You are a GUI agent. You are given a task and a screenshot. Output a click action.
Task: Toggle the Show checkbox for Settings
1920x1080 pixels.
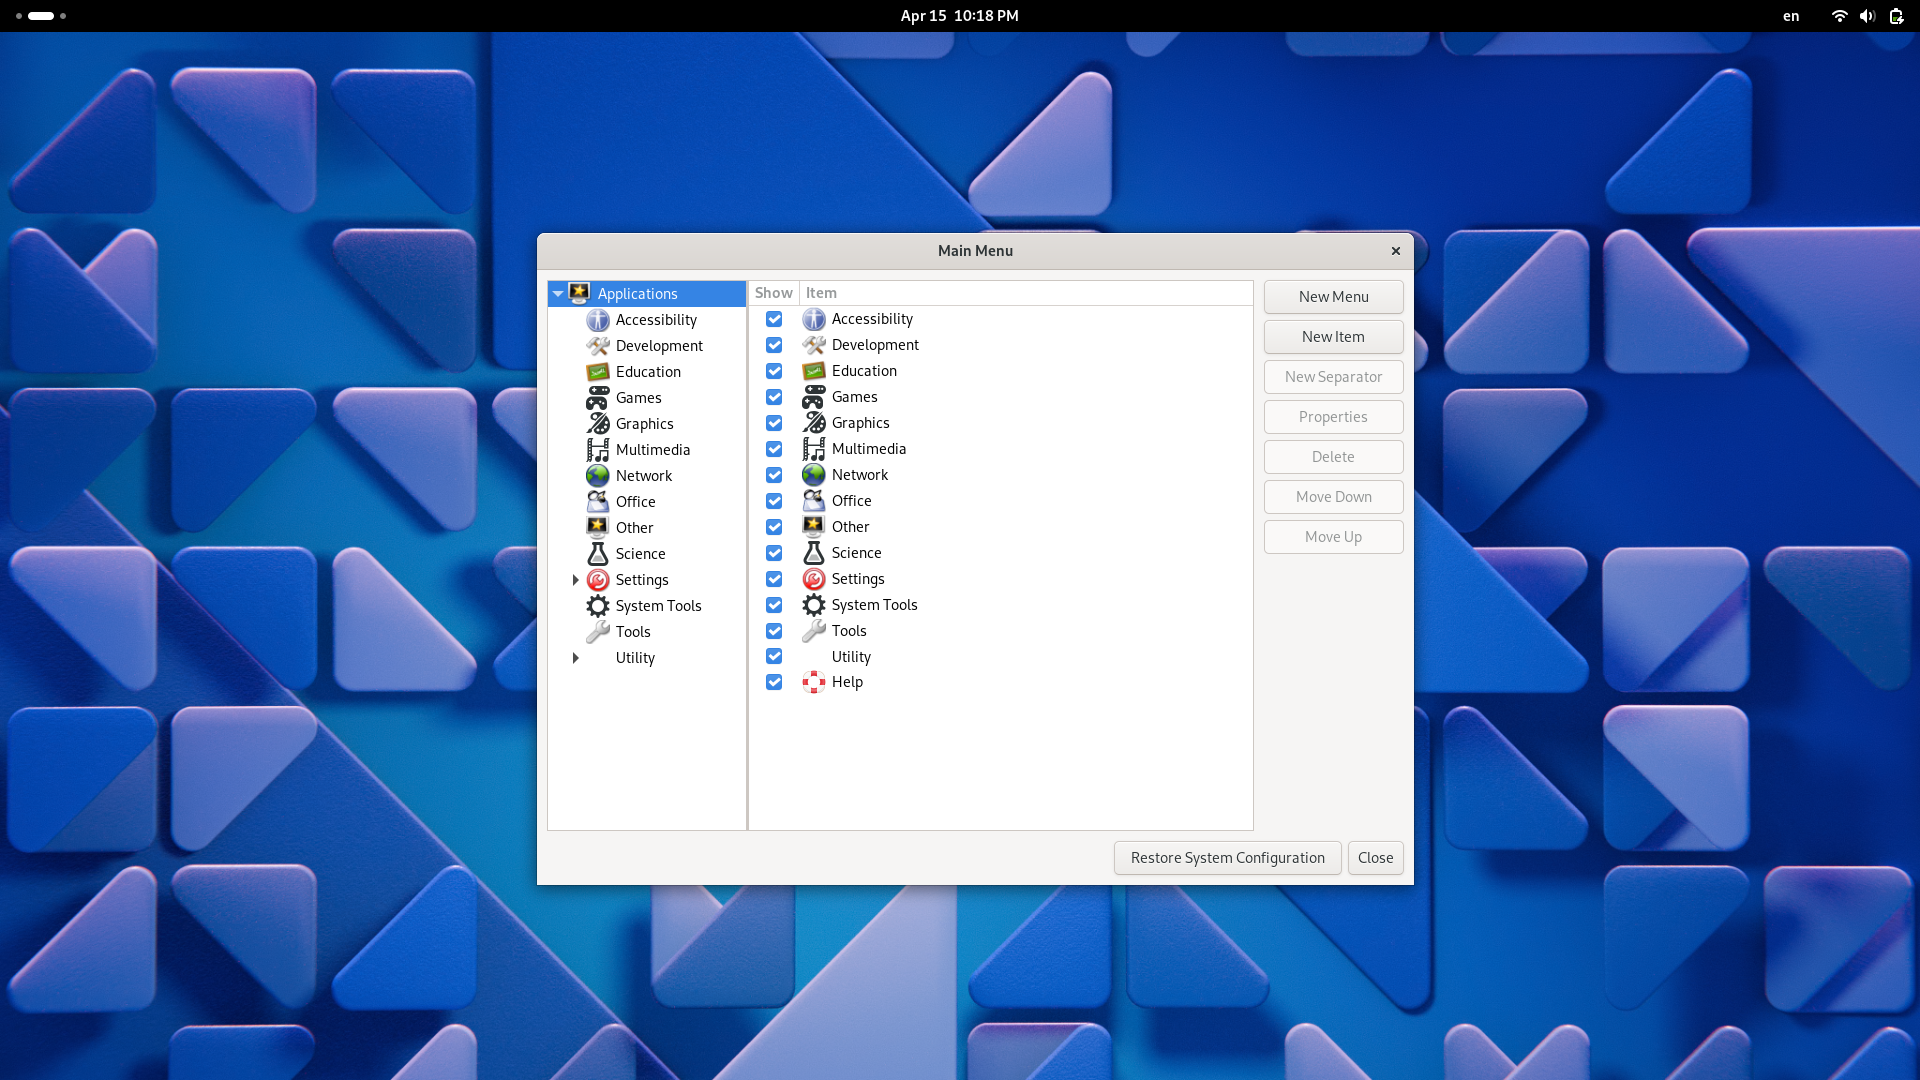pos(774,579)
